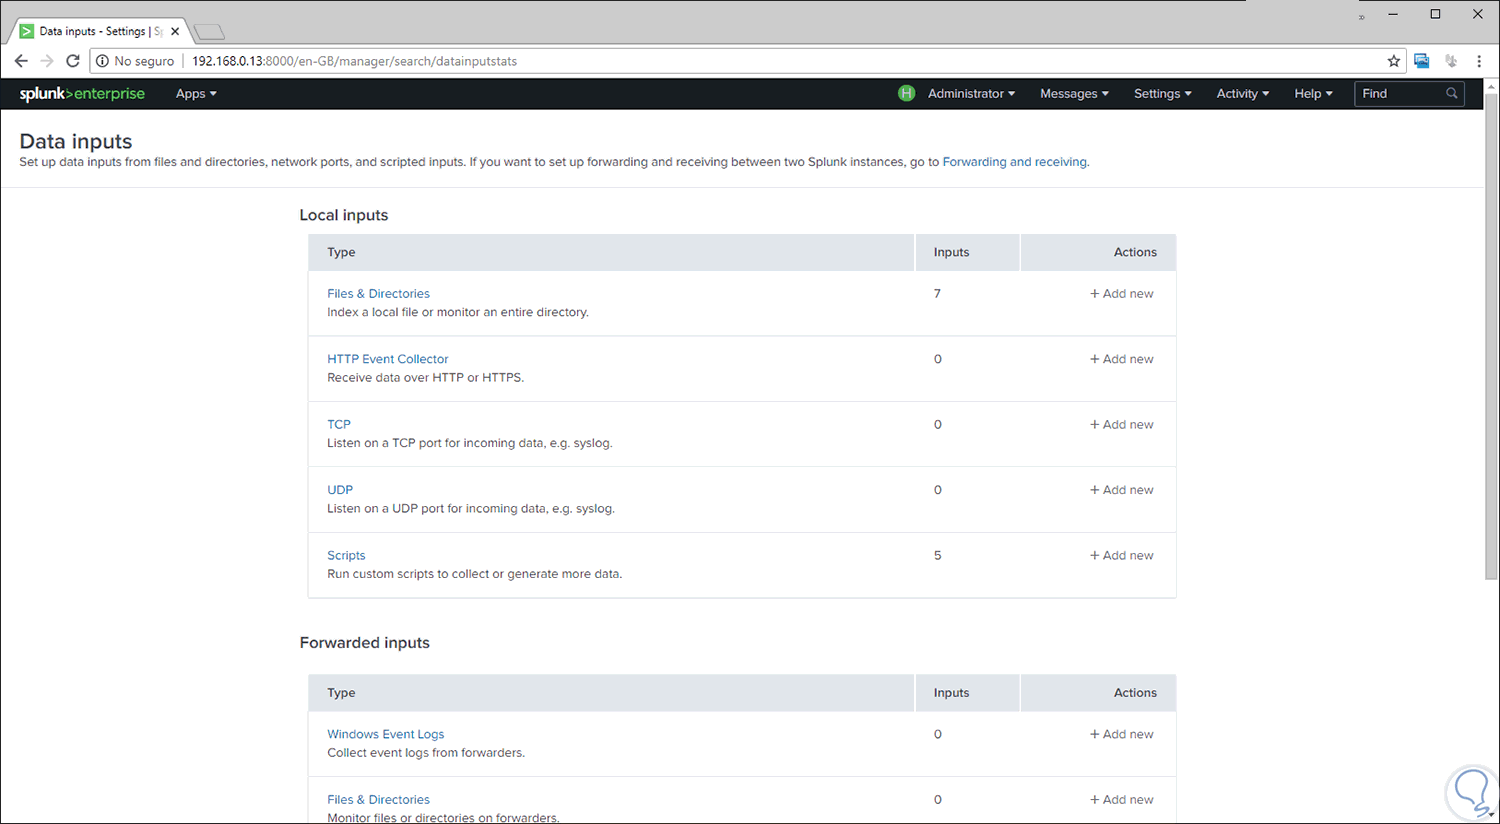Open the Apps dropdown menu
The height and width of the screenshot is (824, 1500).
click(x=195, y=93)
